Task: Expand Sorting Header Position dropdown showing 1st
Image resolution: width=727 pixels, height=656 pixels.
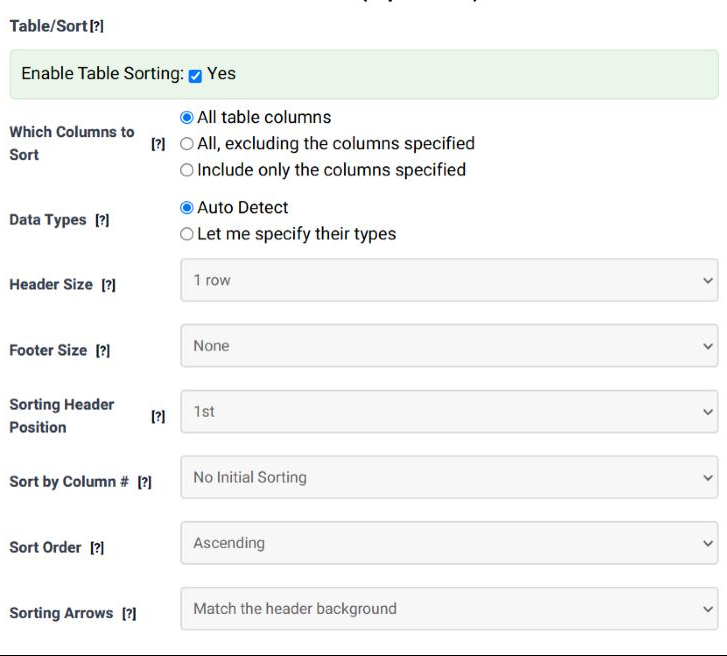Action: point(449,412)
